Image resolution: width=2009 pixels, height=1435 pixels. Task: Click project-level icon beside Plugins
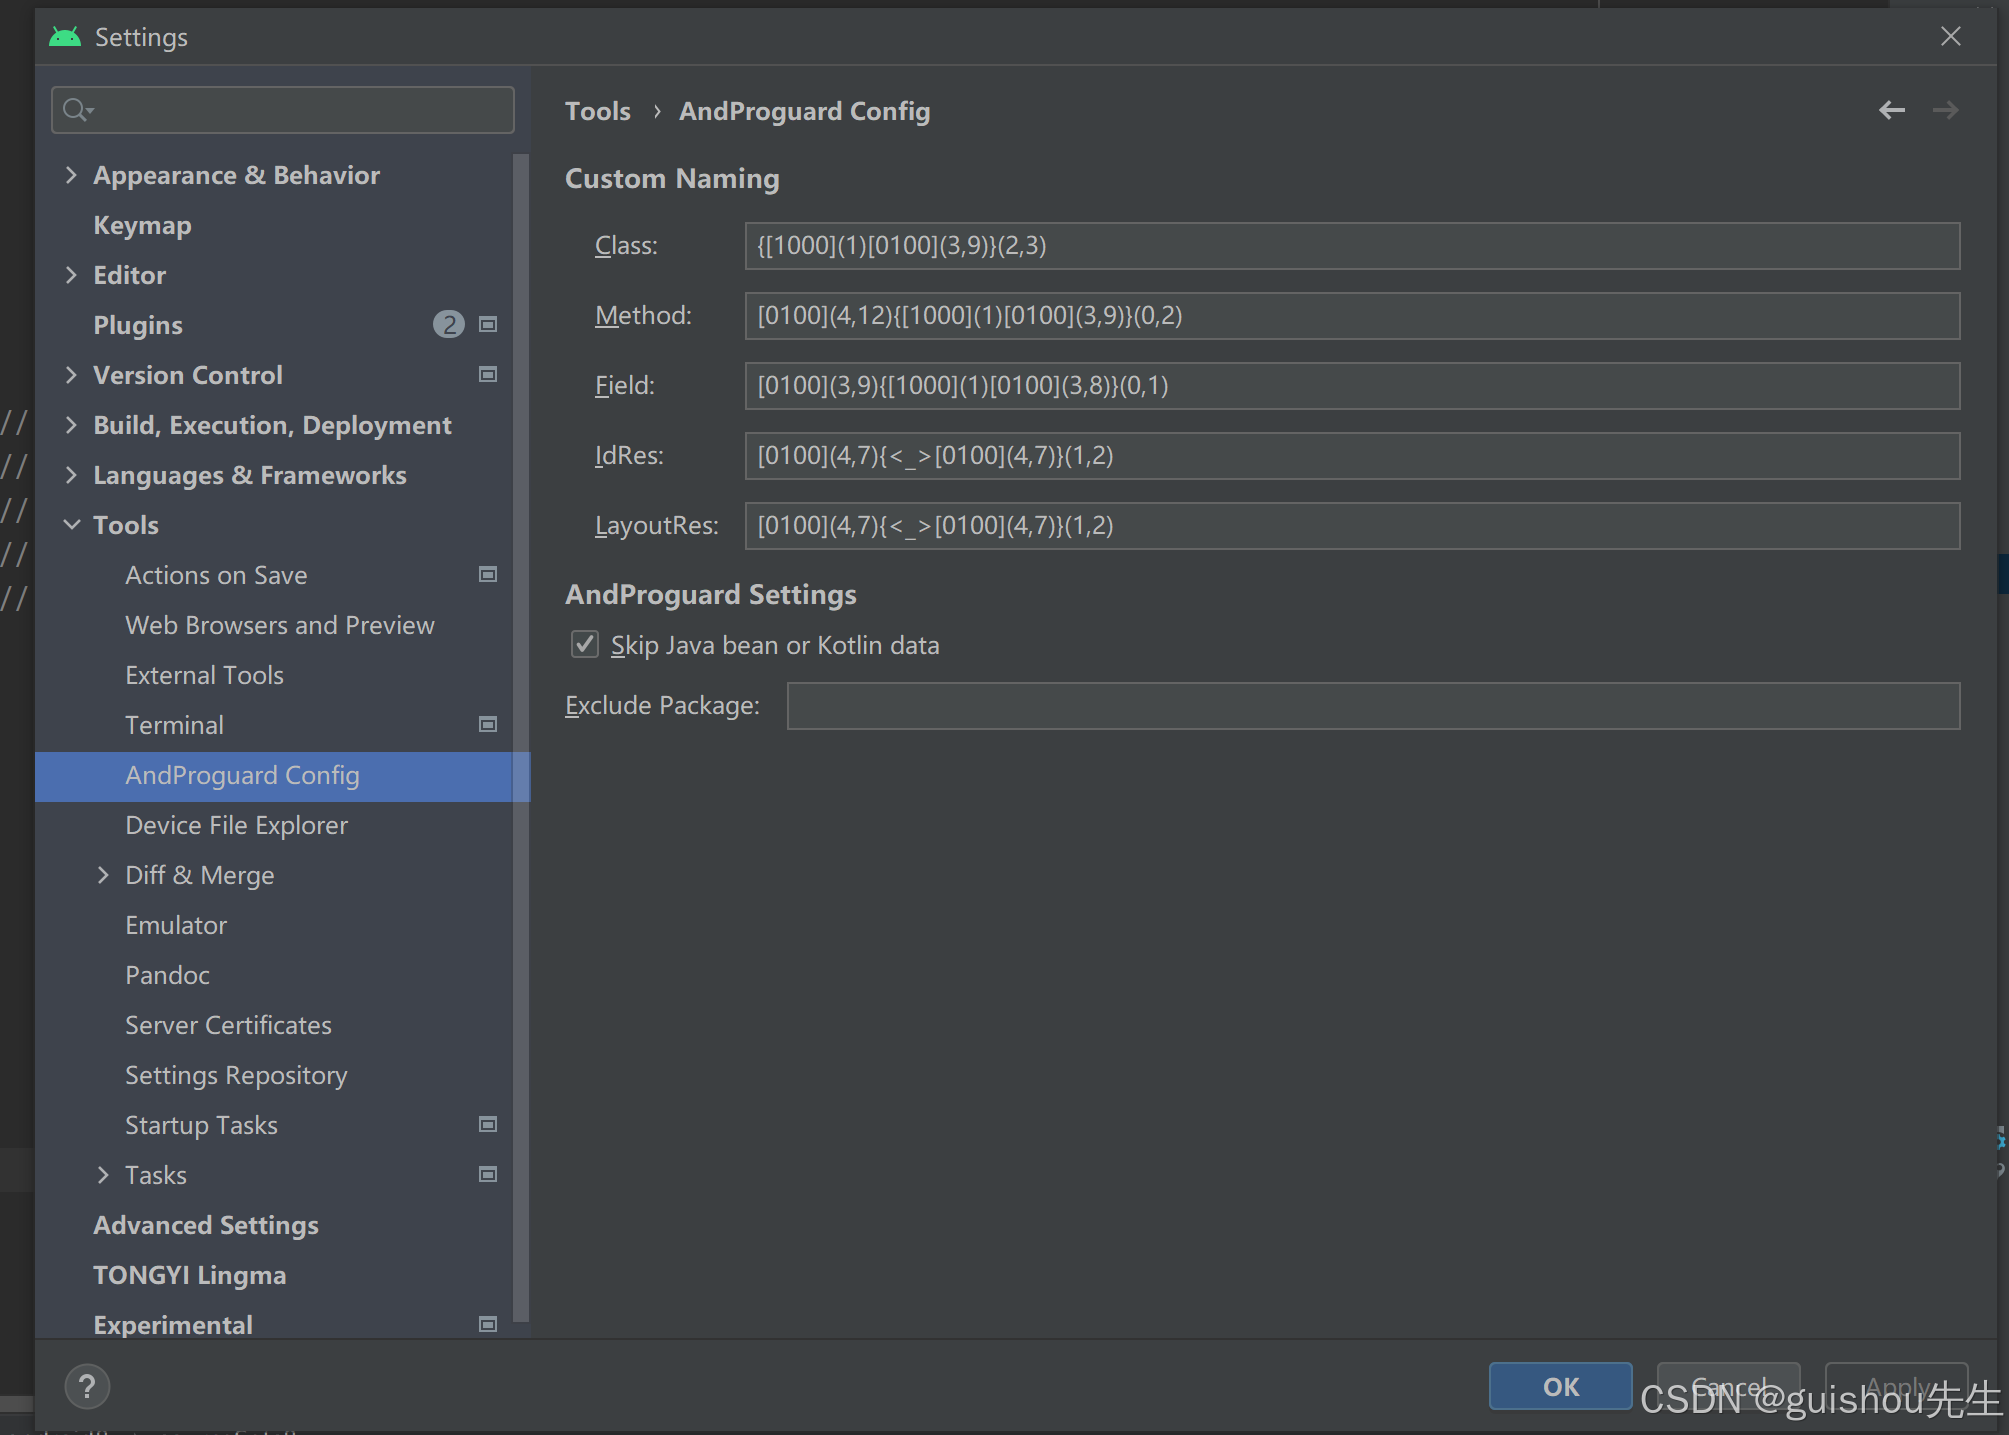pyautogui.click(x=488, y=324)
